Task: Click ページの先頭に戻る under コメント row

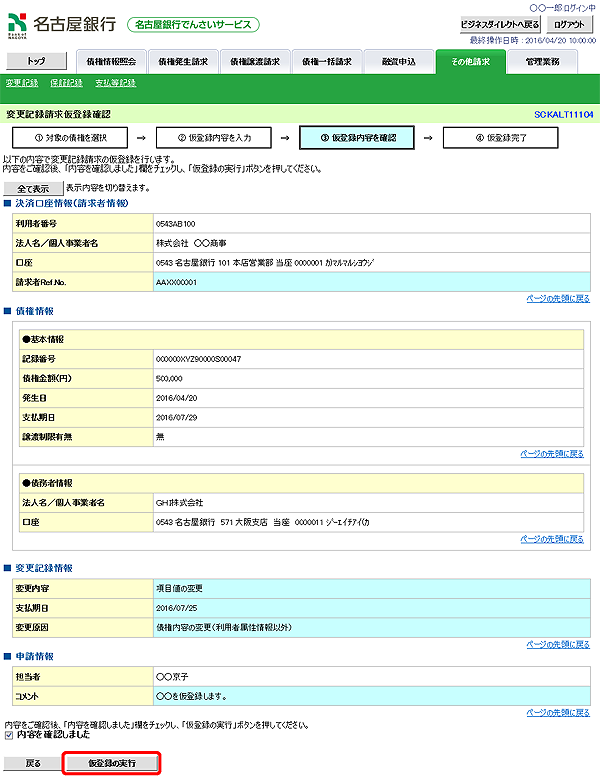Action: click(558, 713)
